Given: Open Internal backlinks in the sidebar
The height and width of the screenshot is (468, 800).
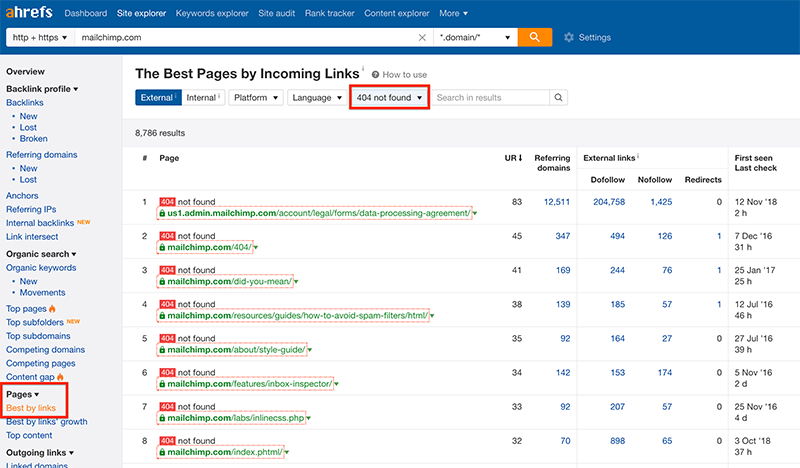Looking at the screenshot, I should 40,223.
